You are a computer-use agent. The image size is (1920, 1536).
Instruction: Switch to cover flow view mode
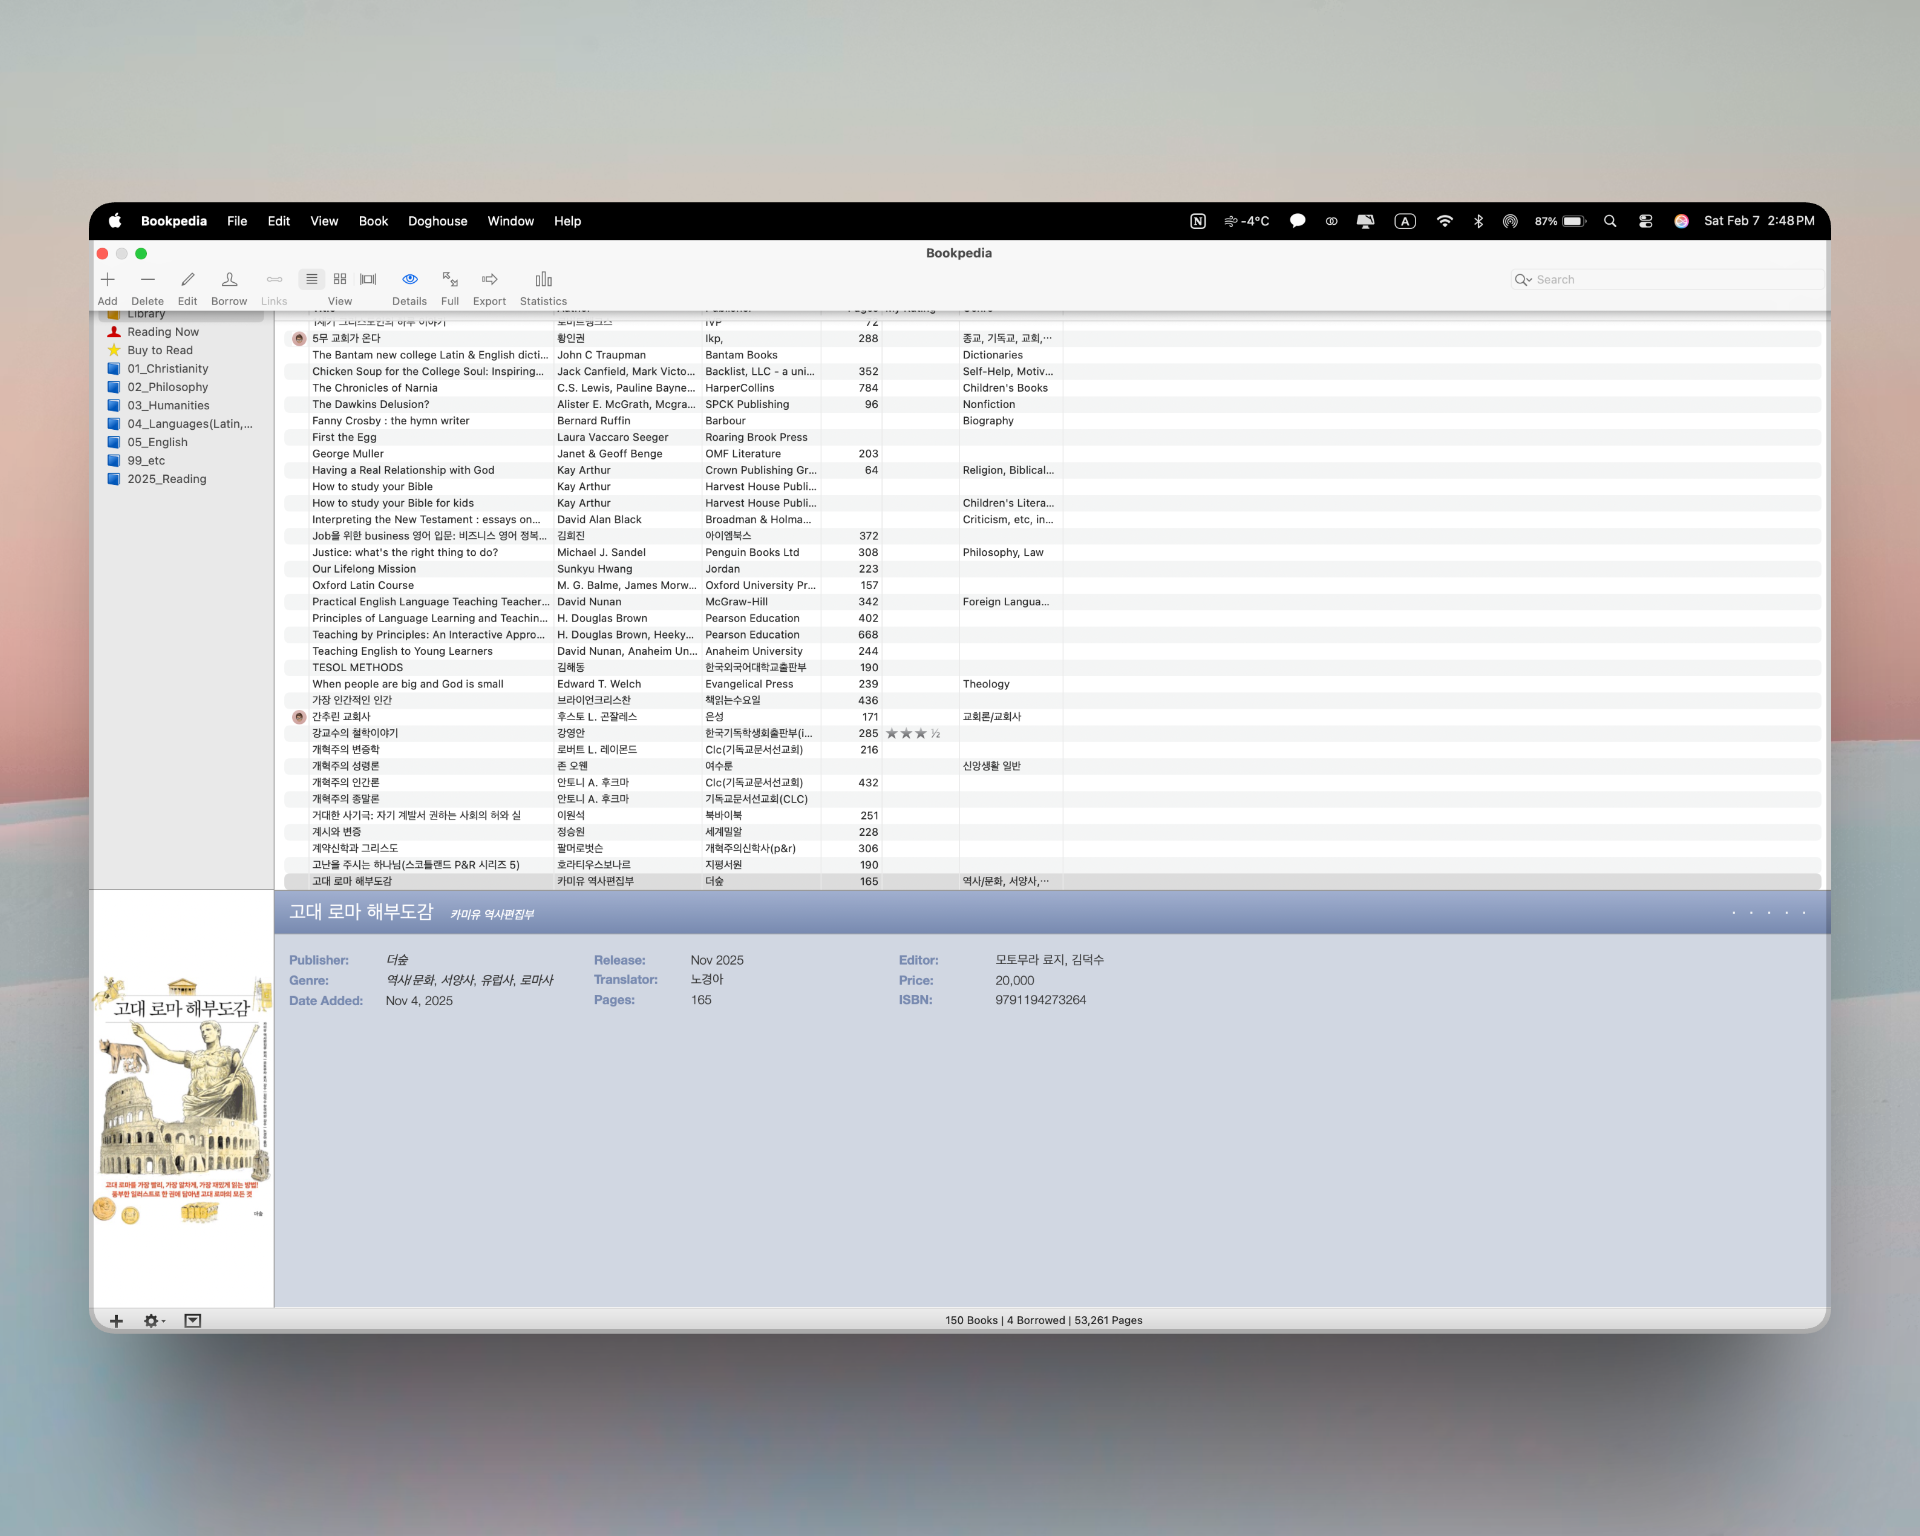click(x=368, y=279)
